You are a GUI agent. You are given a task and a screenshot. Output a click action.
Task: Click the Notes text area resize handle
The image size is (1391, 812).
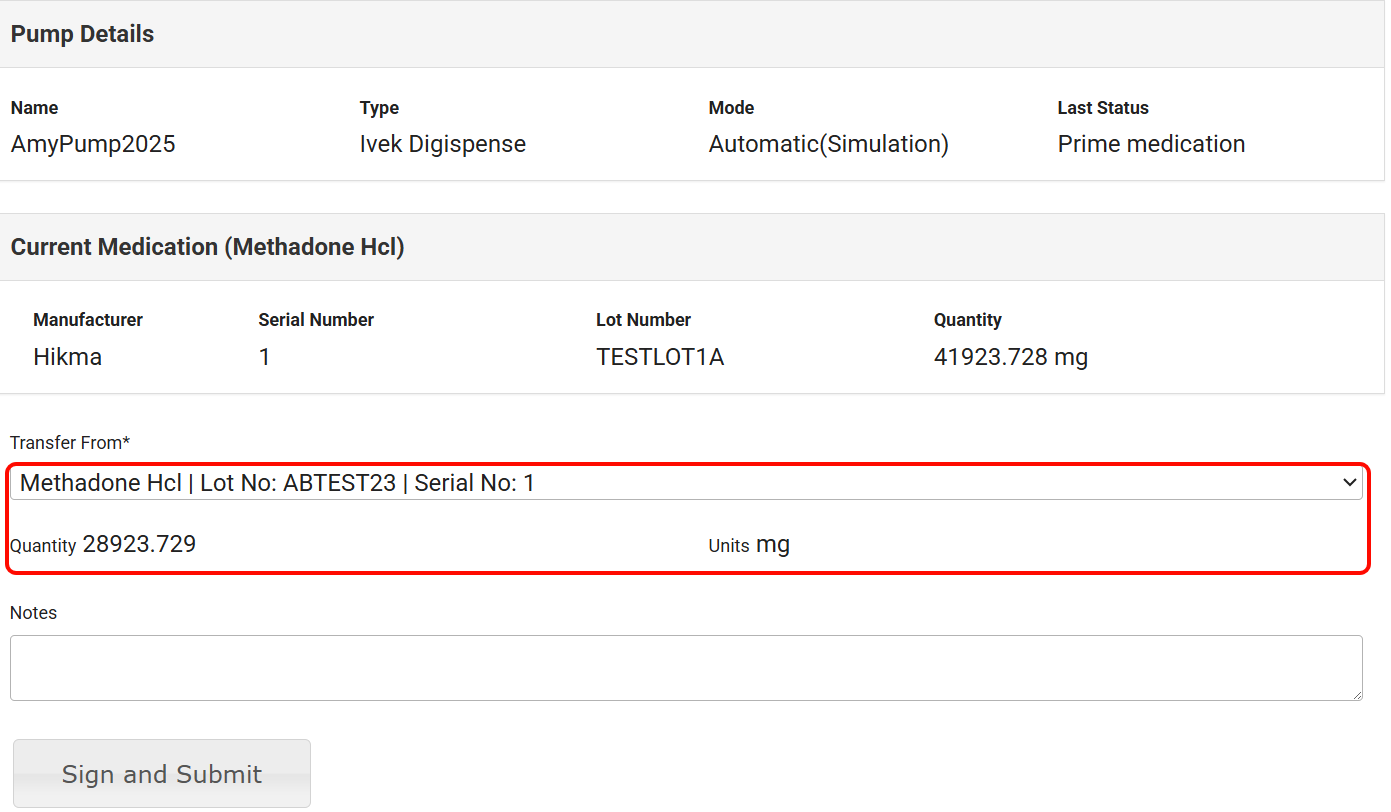[1356, 694]
